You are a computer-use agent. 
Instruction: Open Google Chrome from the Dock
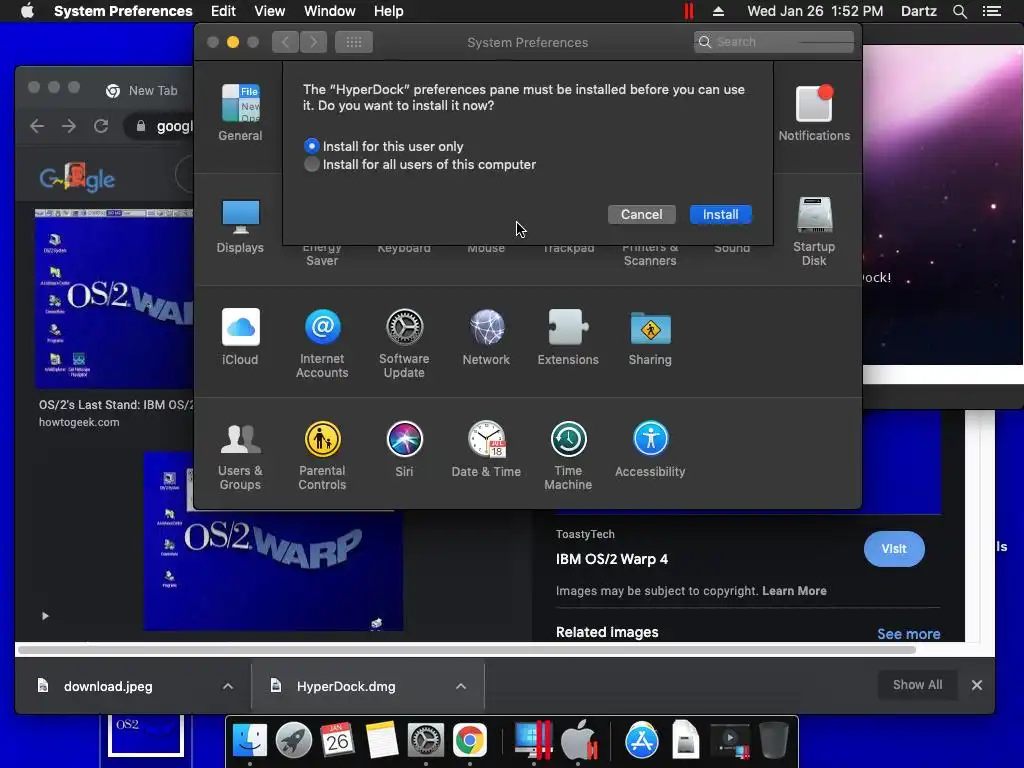point(470,741)
